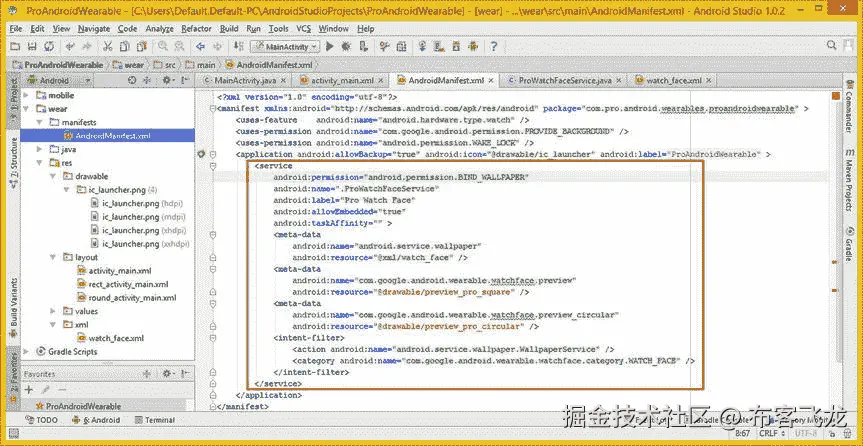Screen dimensions: 863x446
Task: Open the run configuration MainActivity dropdown
Action: [x=285, y=47]
